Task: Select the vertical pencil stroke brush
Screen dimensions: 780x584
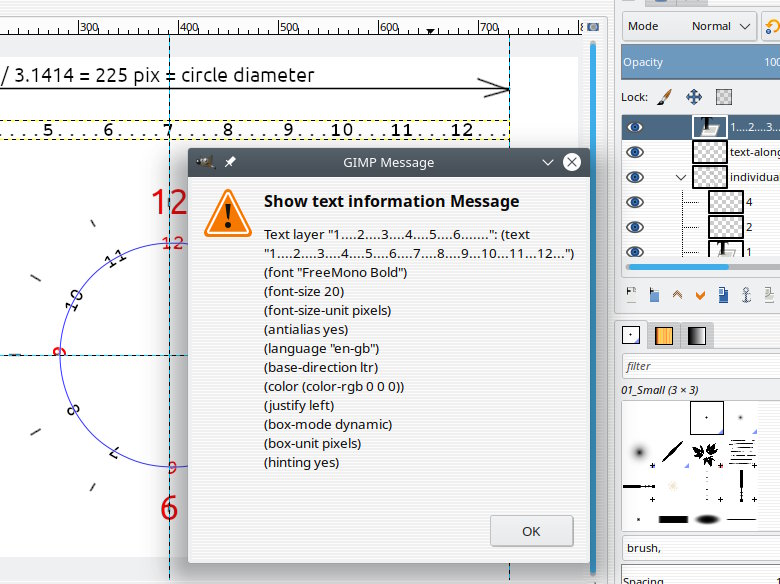Action: coord(741,486)
